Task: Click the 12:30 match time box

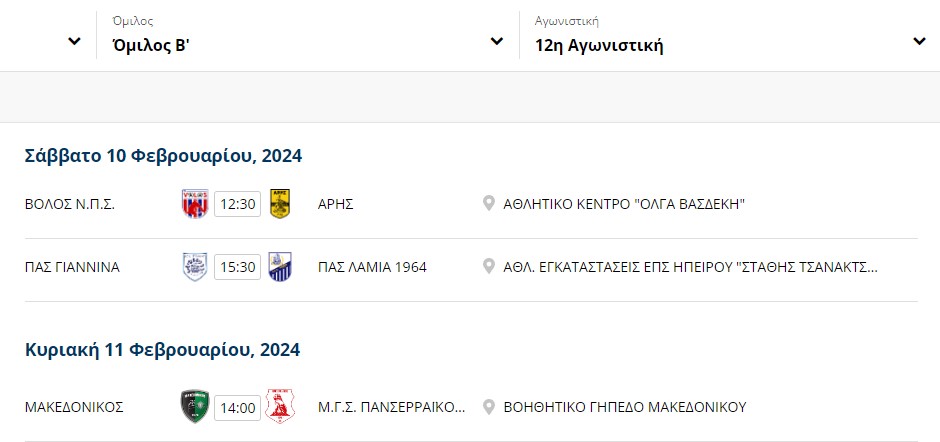Action: pos(237,205)
